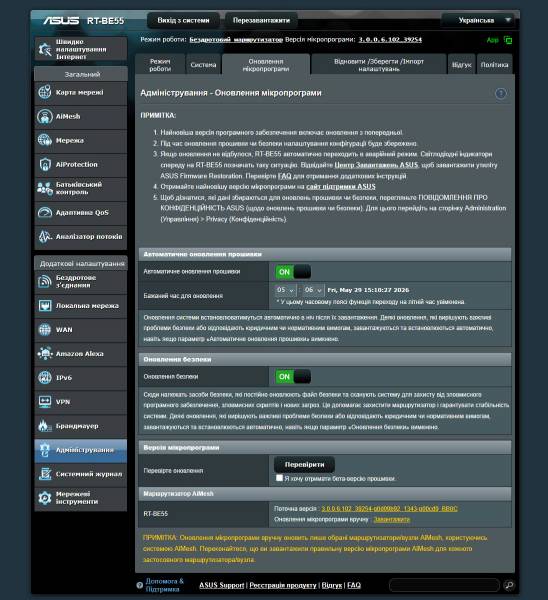Click the RT-BE55 AiMesh router row label
Image resolution: width=548 pixels, height=600 pixels.
[x=155, y=514]
